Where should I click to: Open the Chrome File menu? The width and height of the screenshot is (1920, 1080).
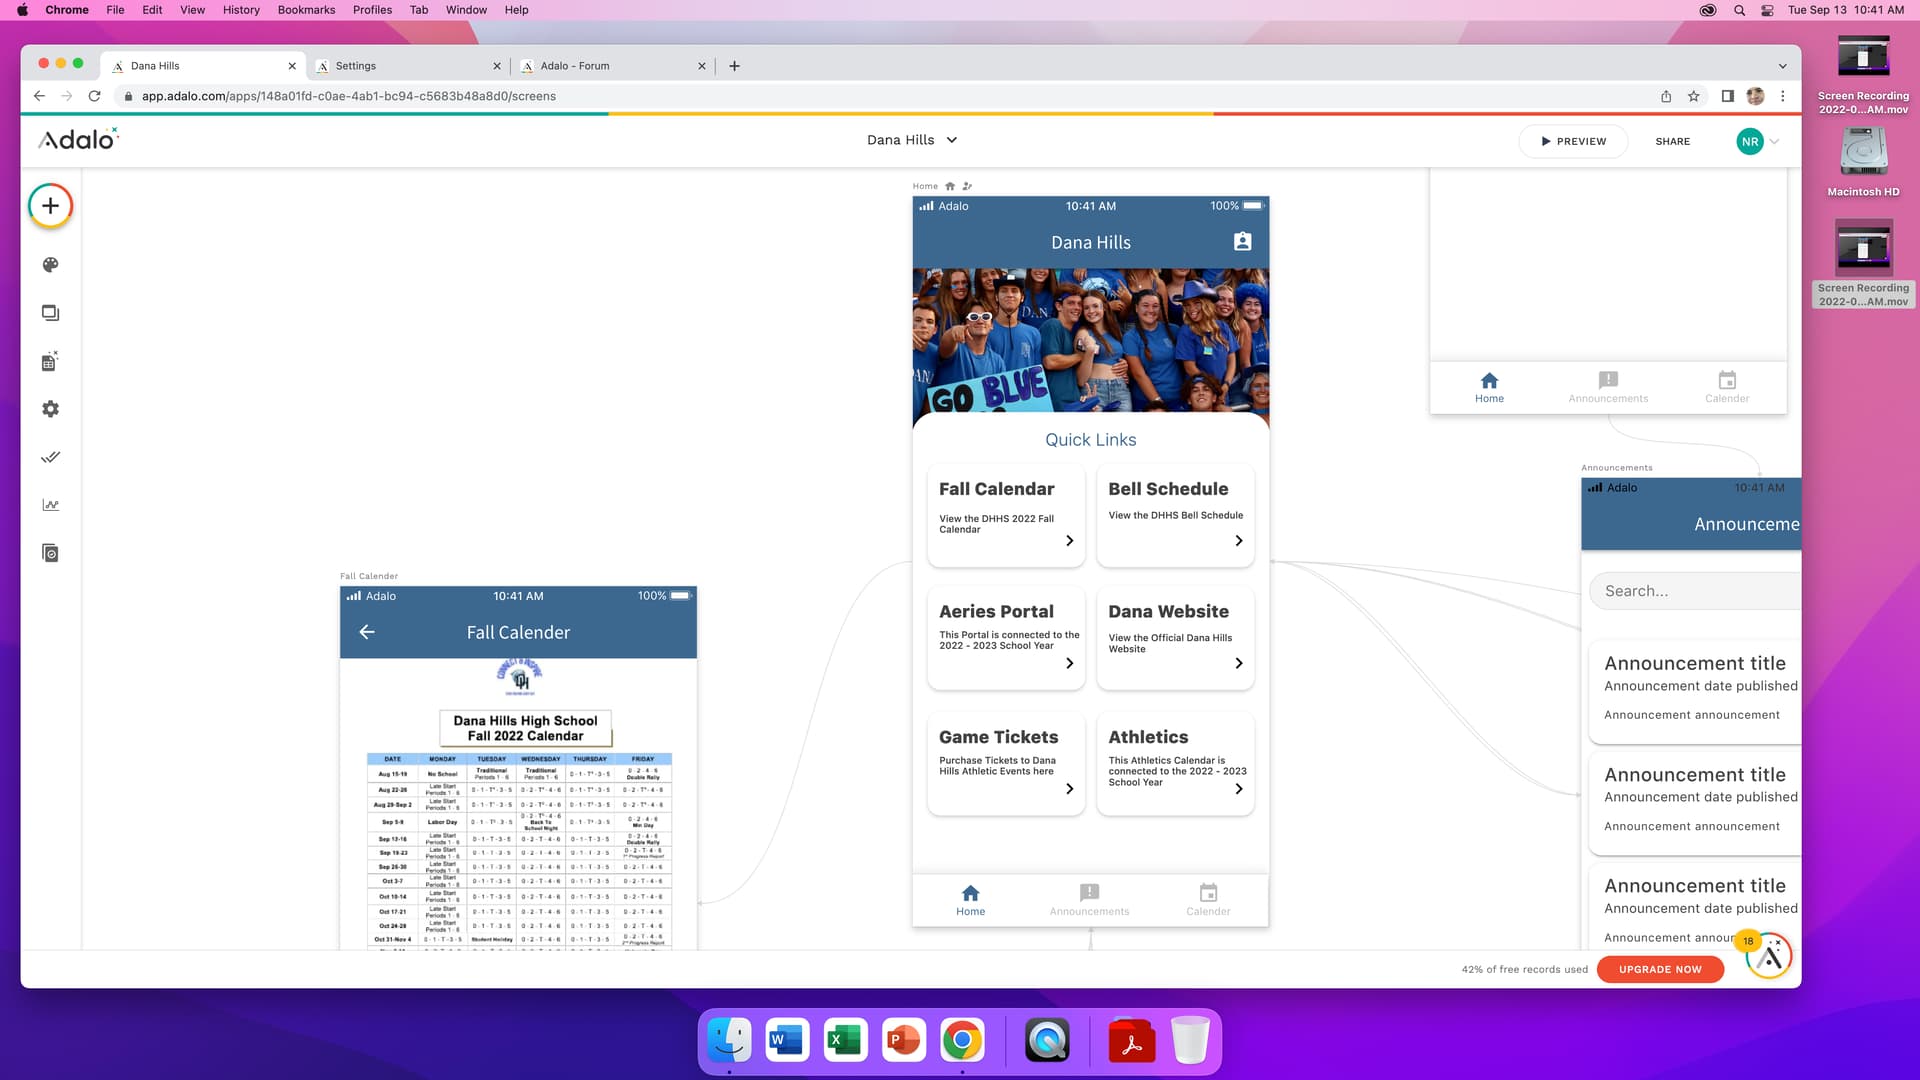tap(115, 10)
